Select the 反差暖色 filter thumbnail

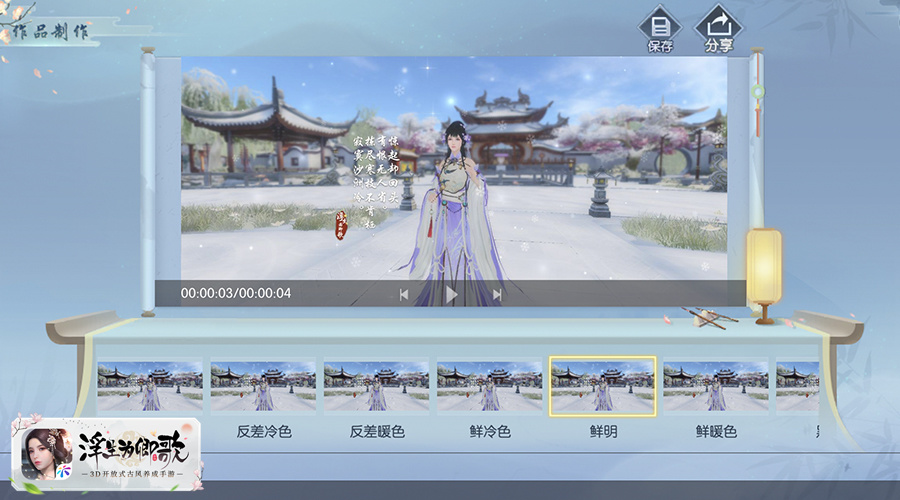point(376,386)
